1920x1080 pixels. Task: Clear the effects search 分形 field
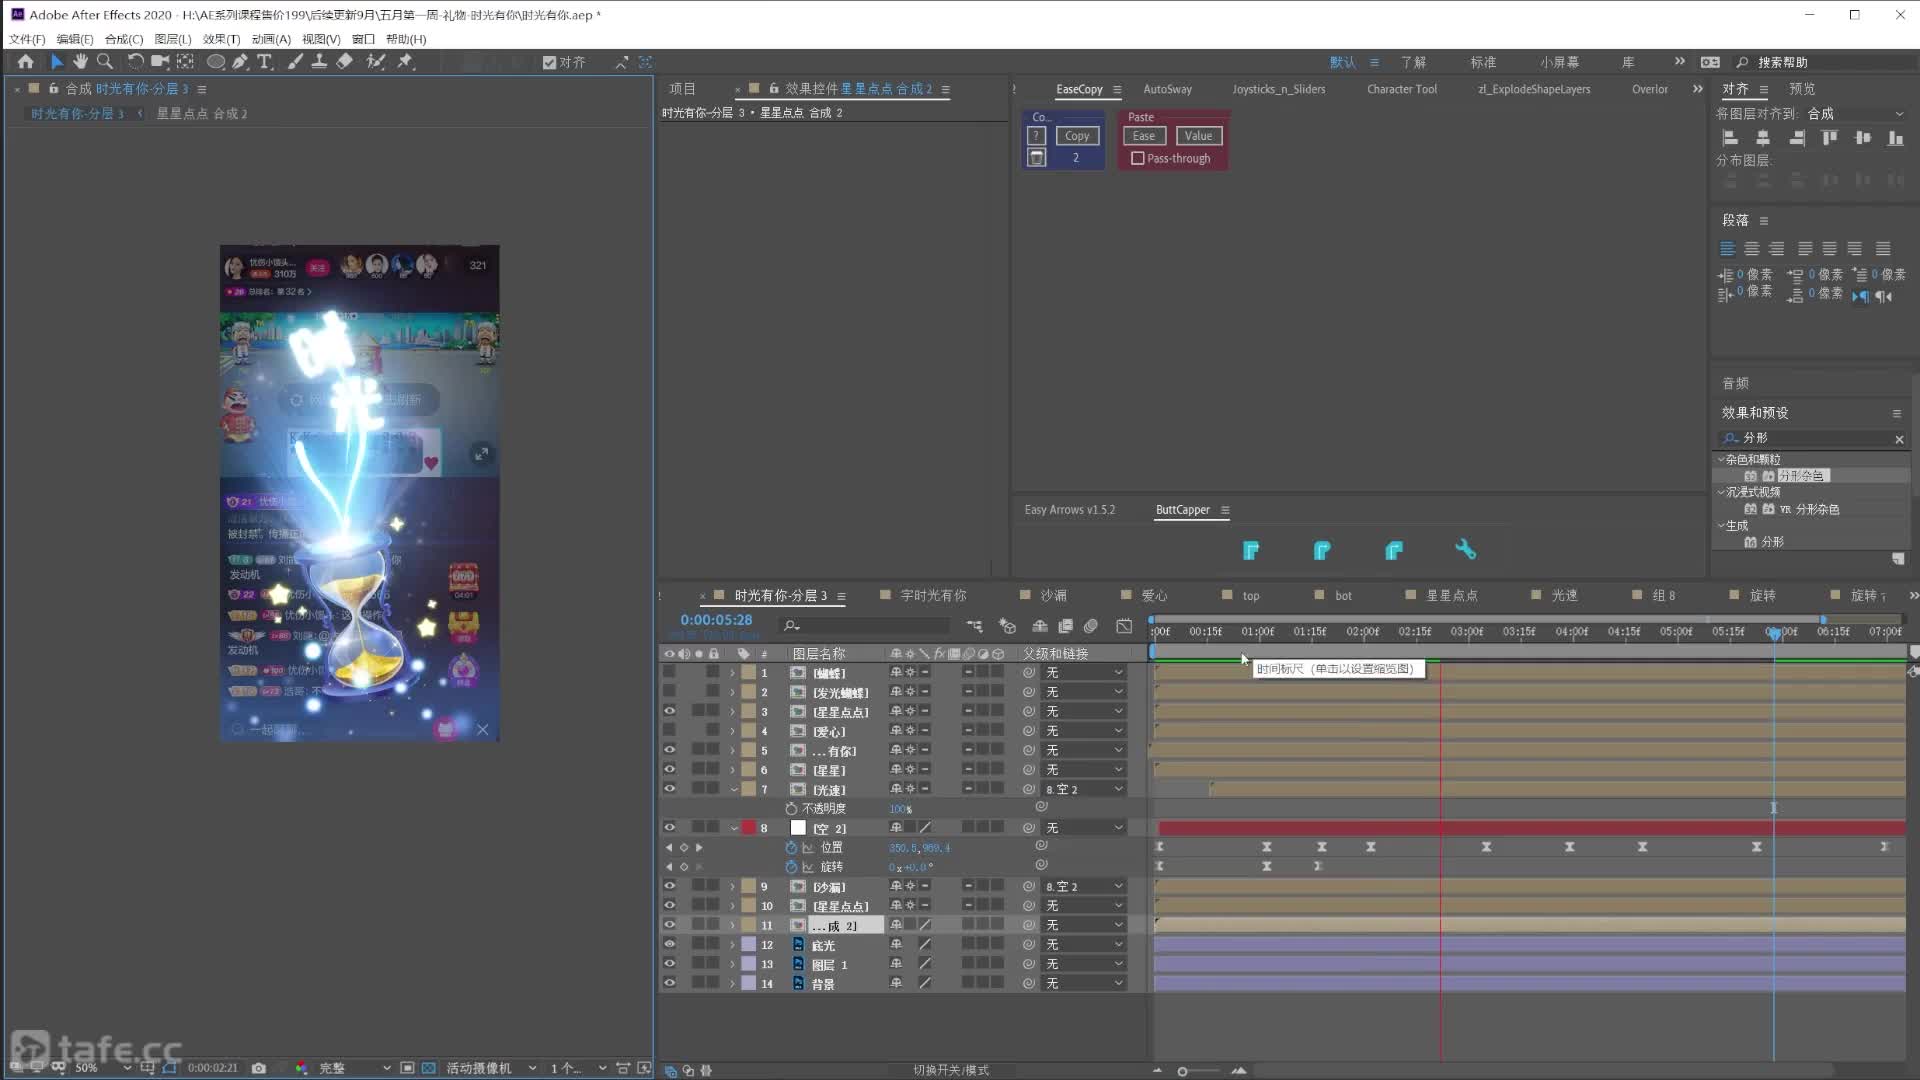pos(1899,439)
